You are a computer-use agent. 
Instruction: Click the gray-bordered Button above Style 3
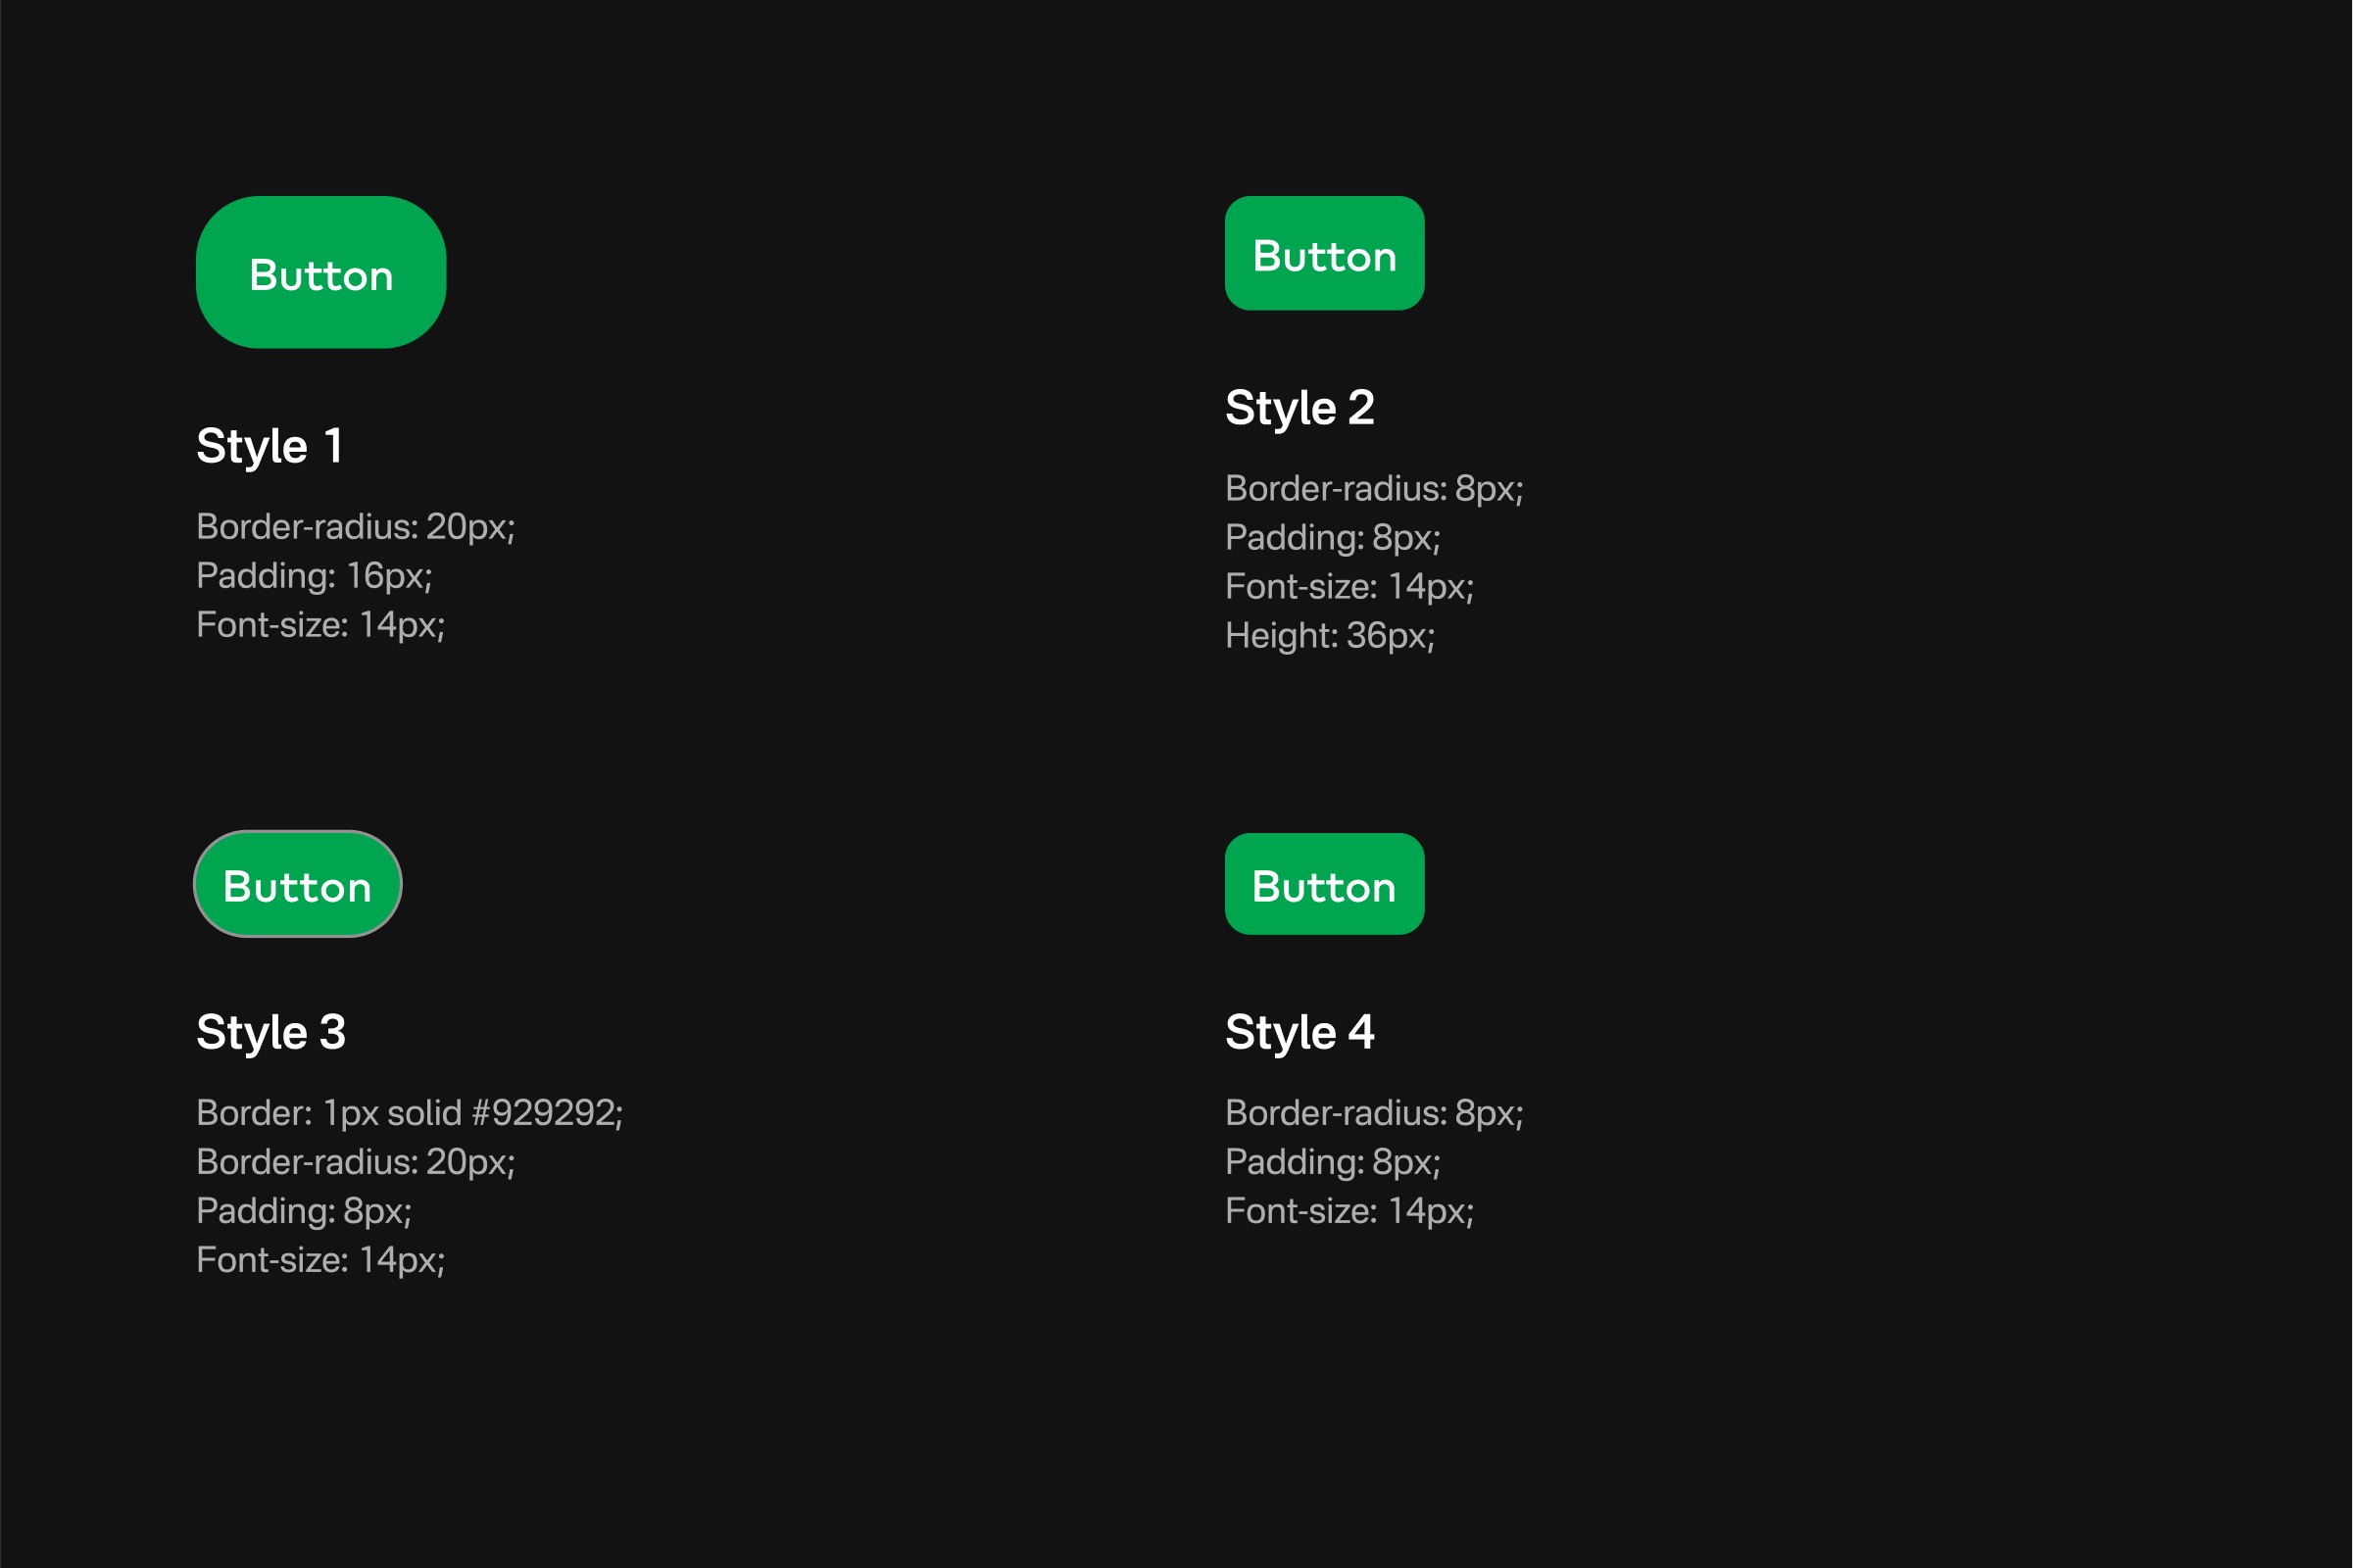(298, 884)
